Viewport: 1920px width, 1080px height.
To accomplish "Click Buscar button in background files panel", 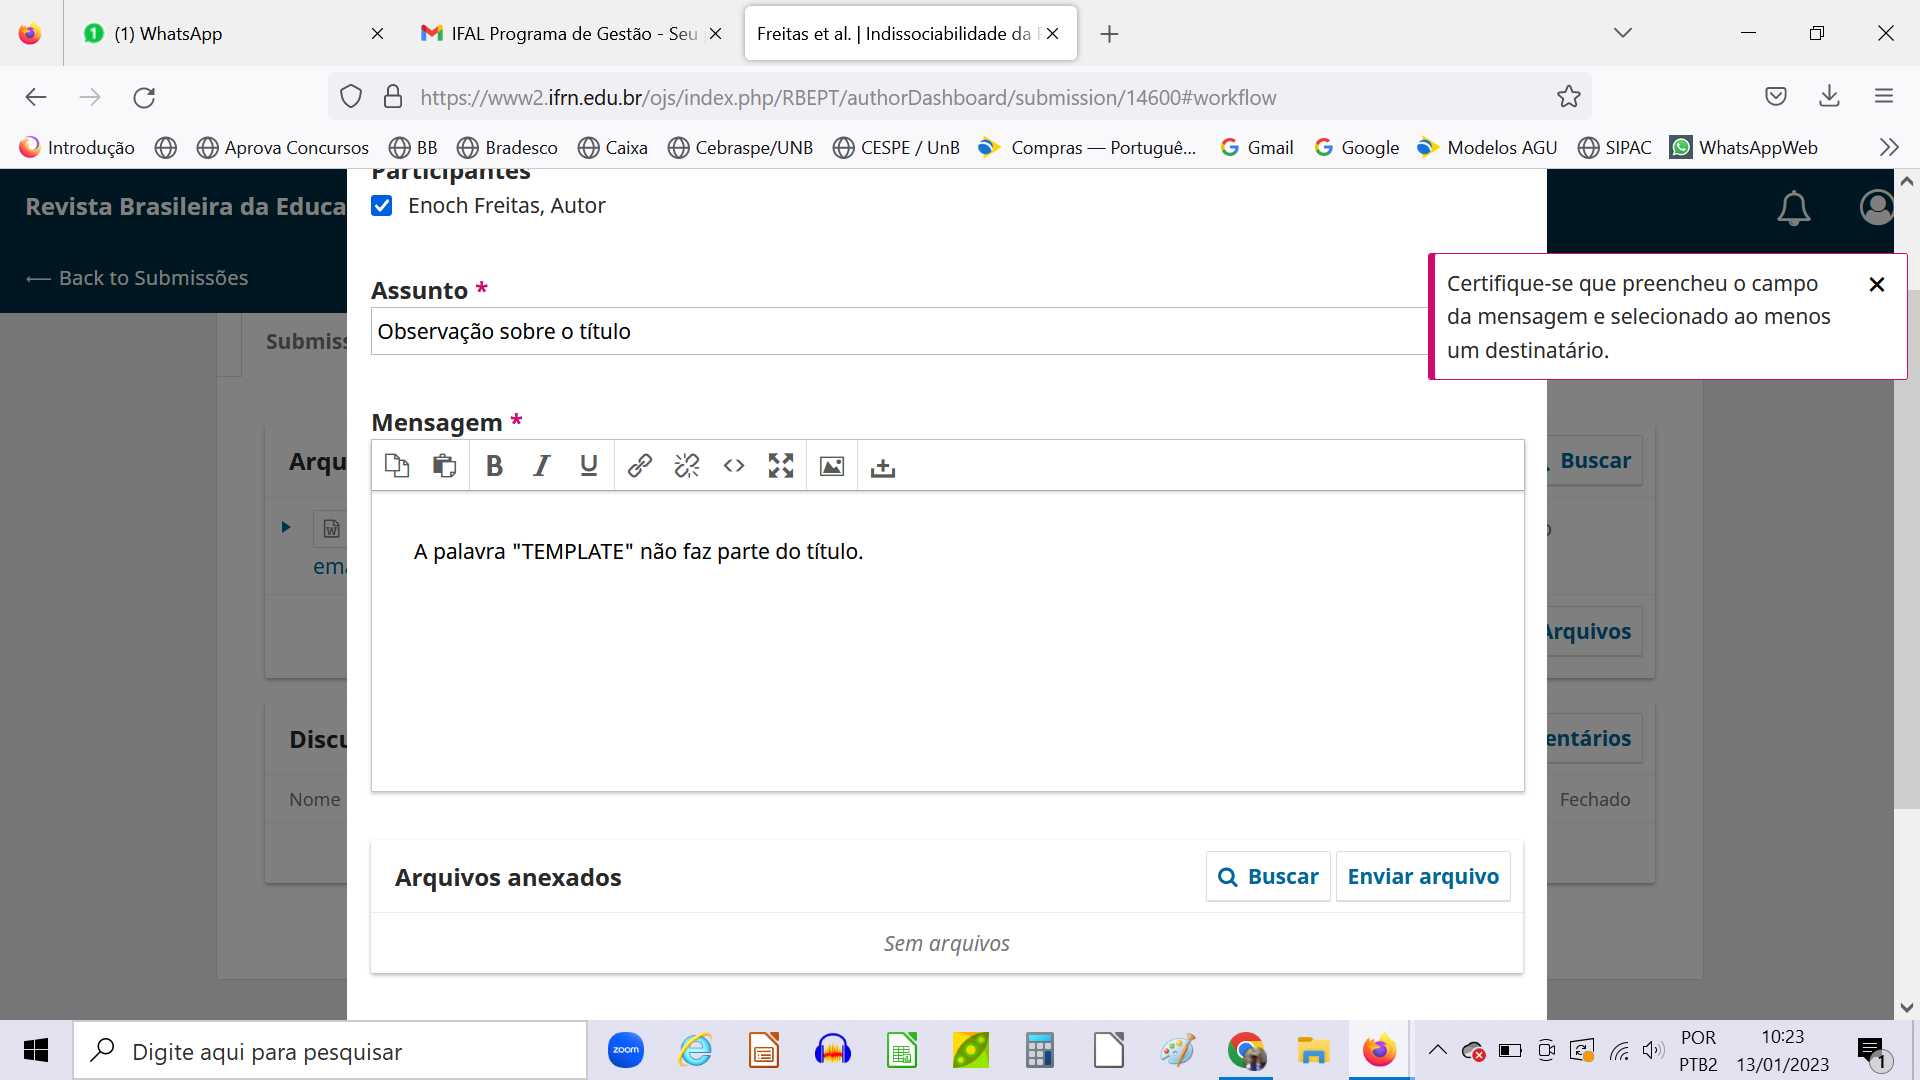I will (1594, 461).
